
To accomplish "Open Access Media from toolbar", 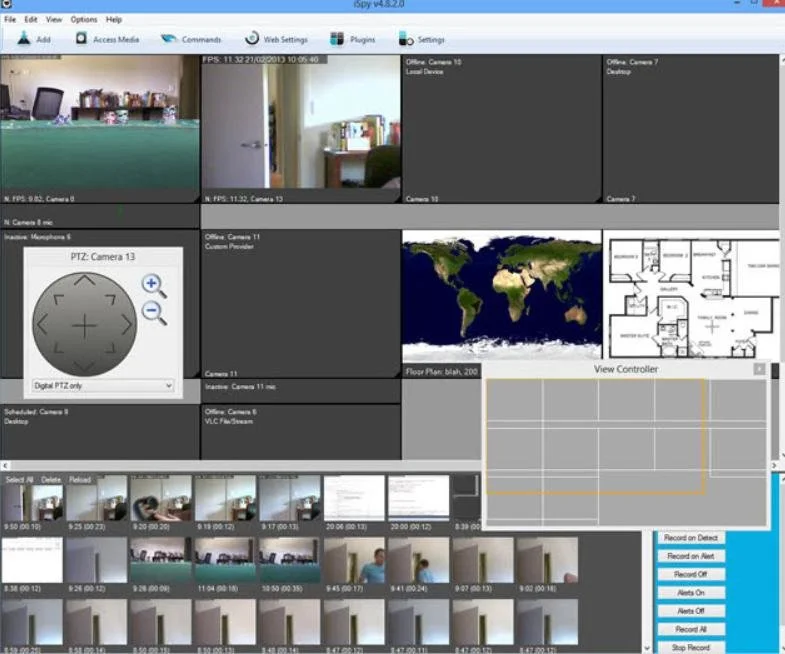I will coord(81,38).
